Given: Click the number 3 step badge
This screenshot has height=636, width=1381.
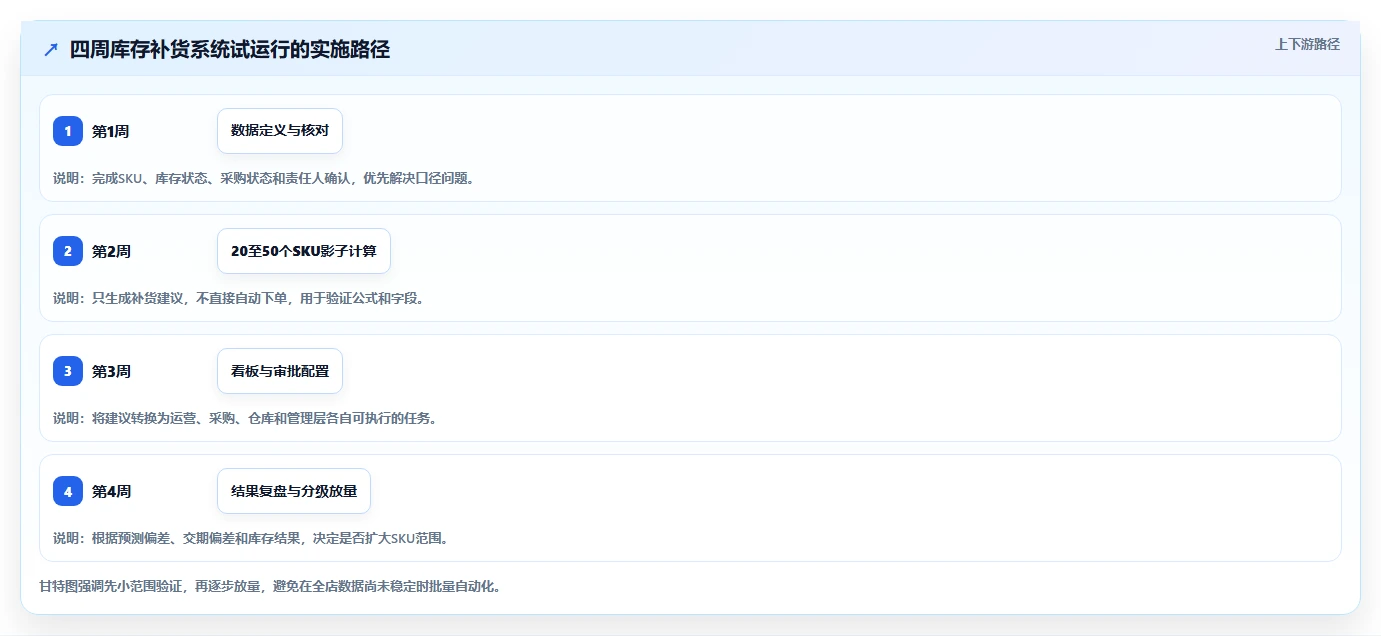Looking at the screenshot, I should pyautogui.click(x=68, y=371).
